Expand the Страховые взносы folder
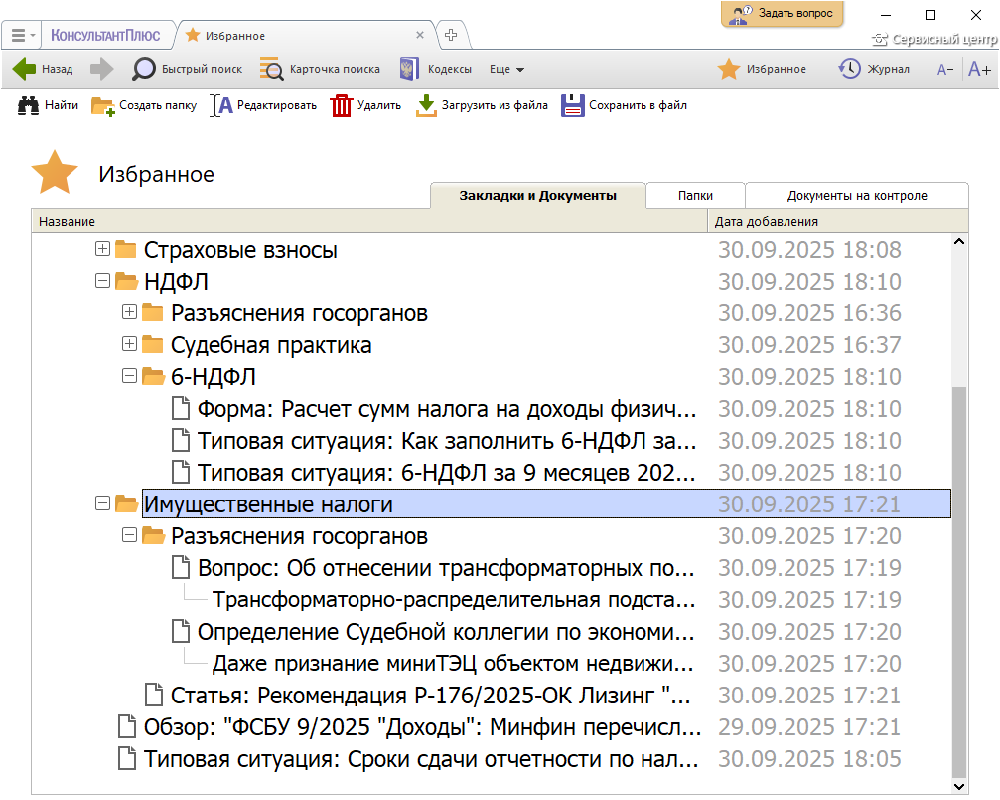 102,249
